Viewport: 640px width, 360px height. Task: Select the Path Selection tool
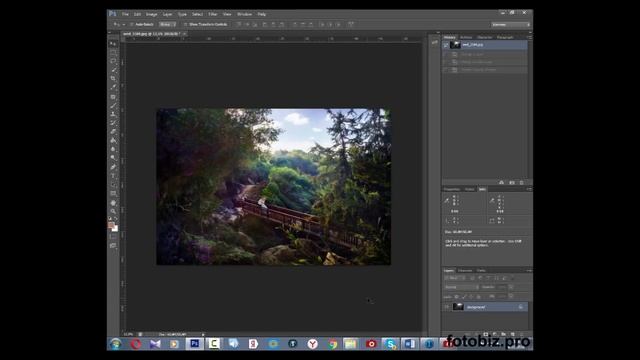[113, 184]
